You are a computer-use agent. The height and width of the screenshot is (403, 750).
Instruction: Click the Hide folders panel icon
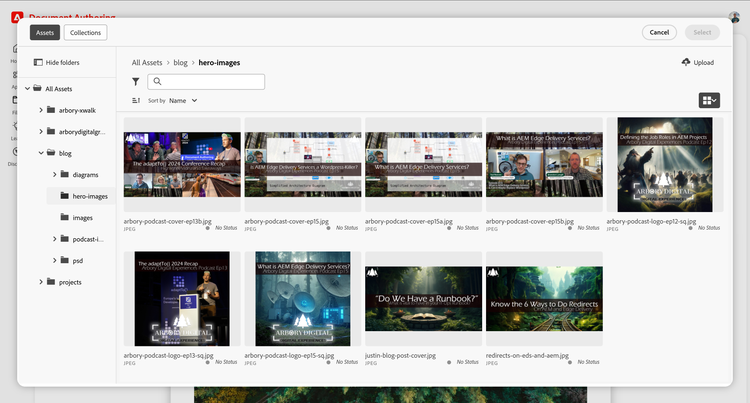click(x=37, y=62)
